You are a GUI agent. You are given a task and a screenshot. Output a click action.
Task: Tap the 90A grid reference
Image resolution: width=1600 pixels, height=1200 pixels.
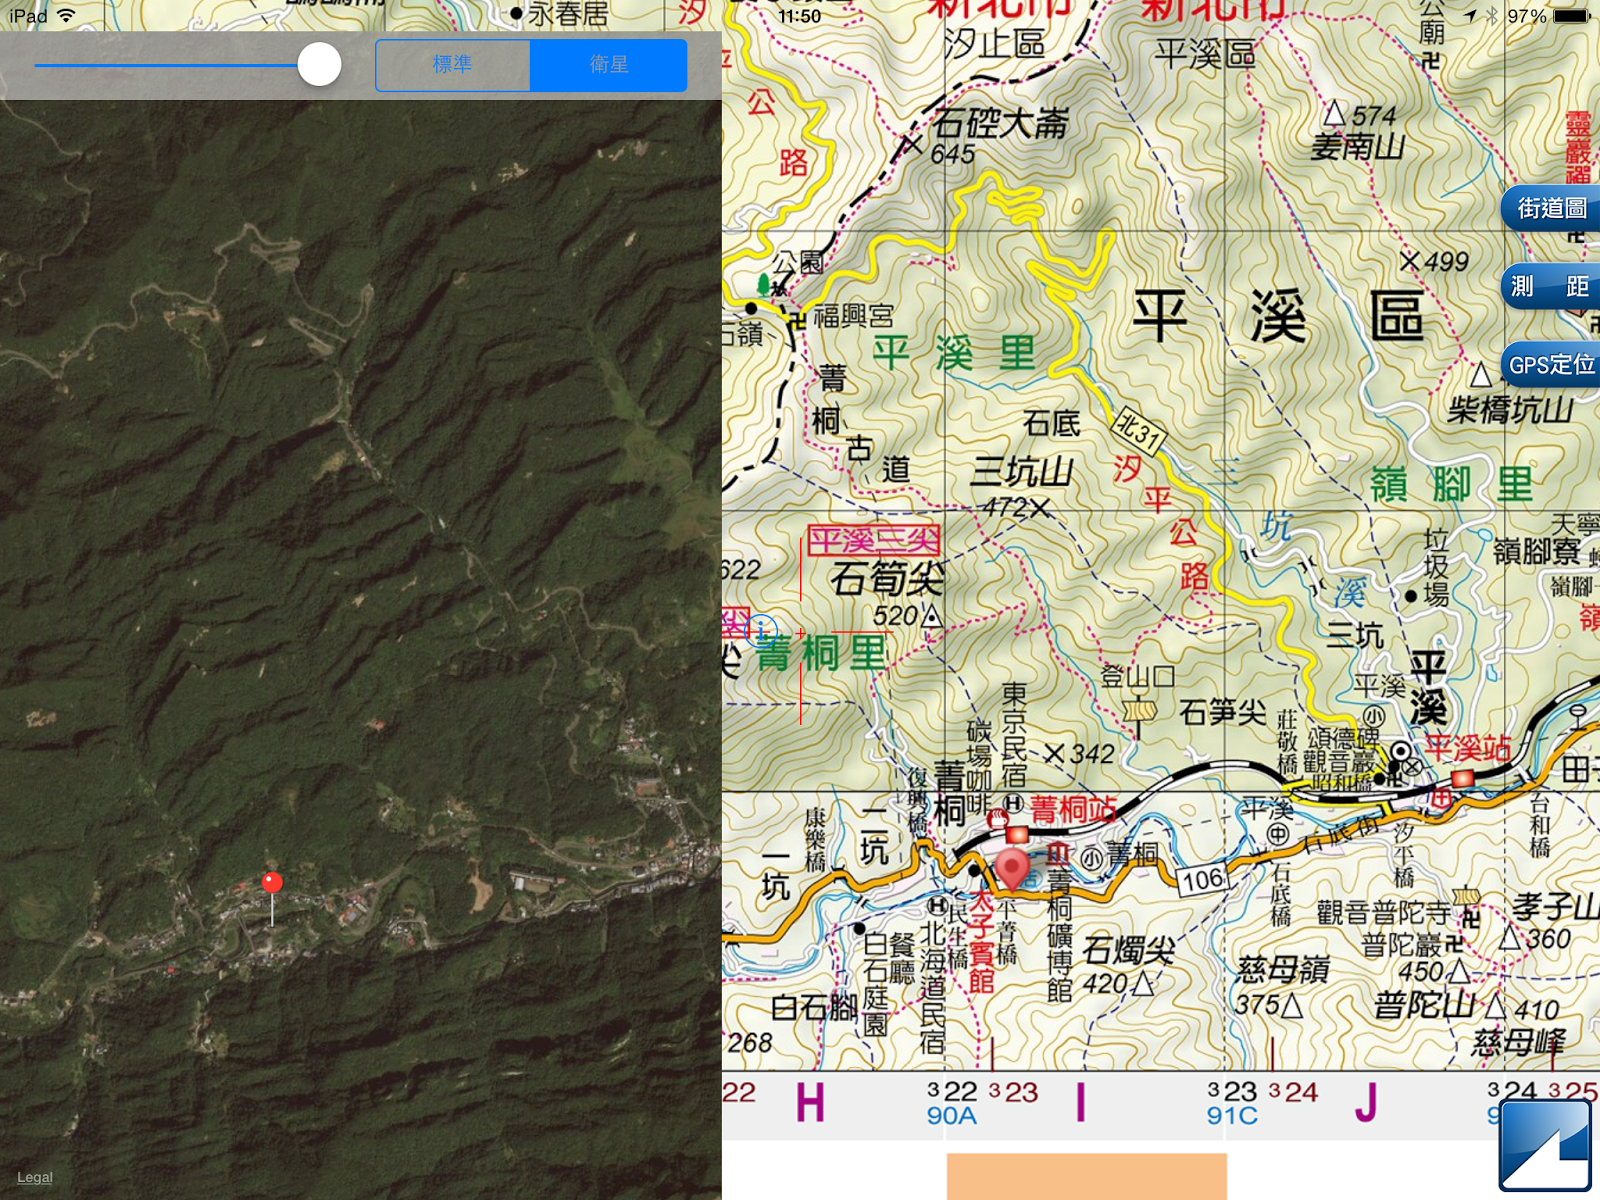(x=951, y=1116)
